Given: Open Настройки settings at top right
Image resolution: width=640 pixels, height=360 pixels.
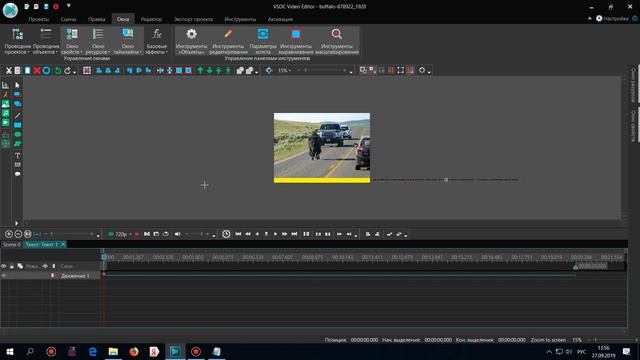Looking at the screenshot, I should (612, 18).
